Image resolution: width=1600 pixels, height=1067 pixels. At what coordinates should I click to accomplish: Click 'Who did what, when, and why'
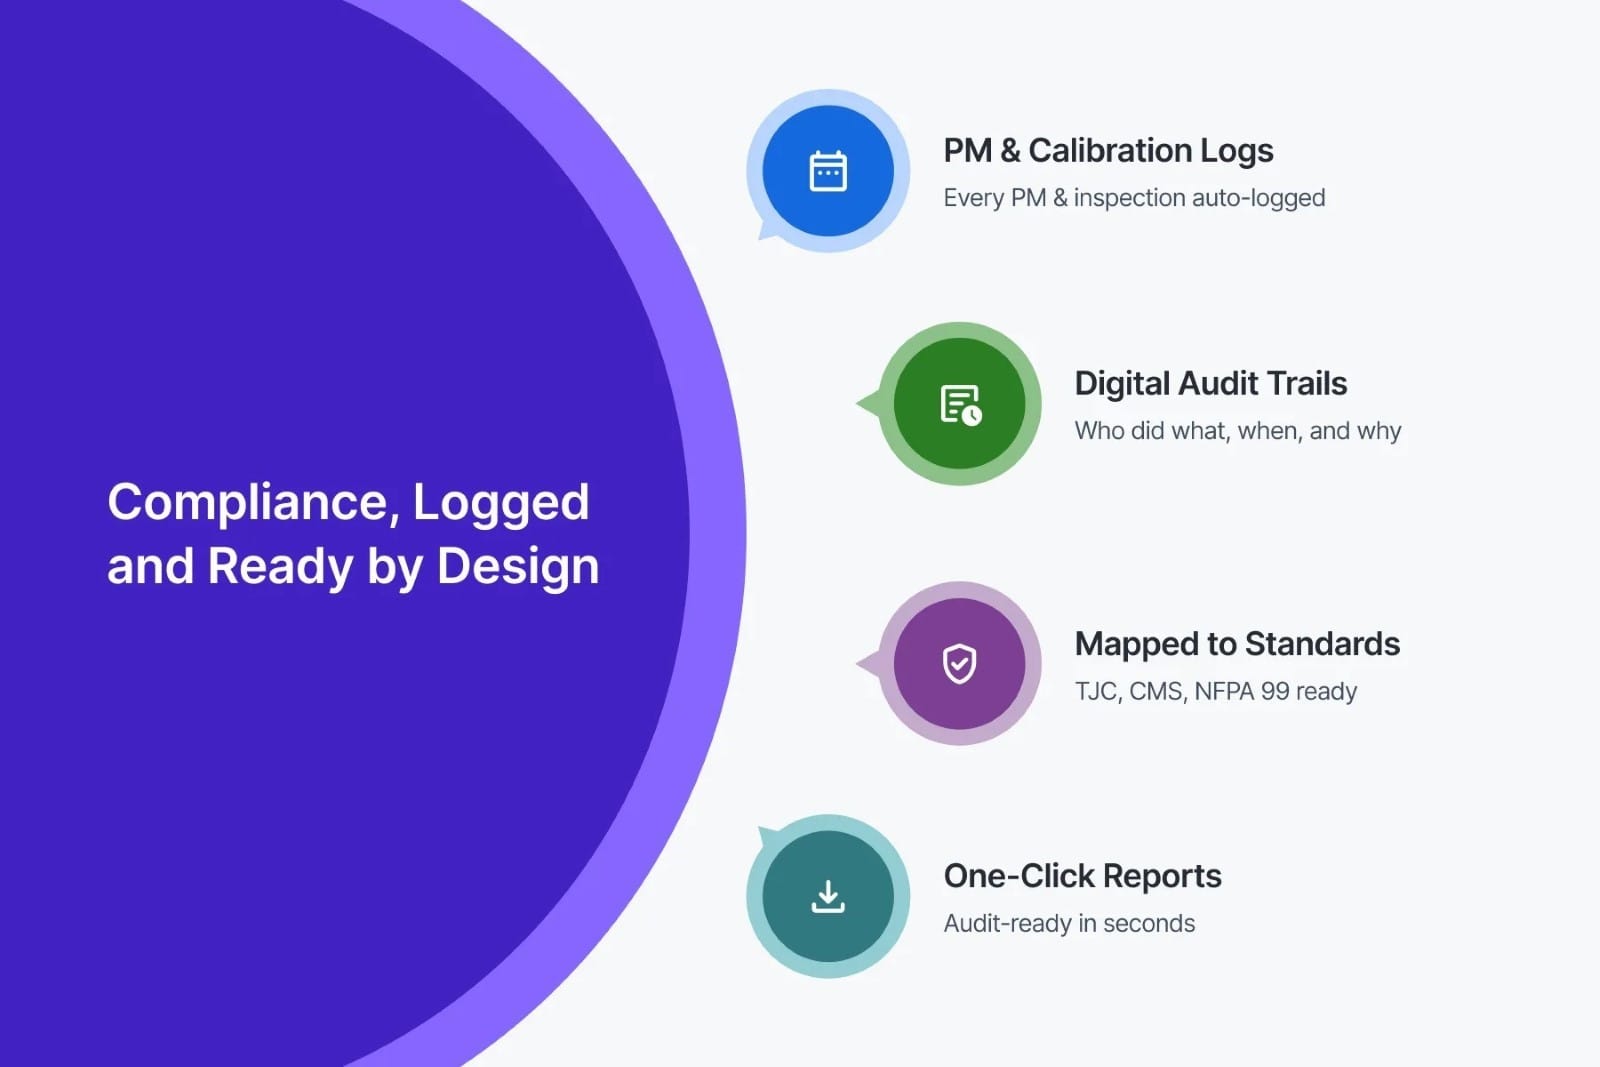(1237, 431)
